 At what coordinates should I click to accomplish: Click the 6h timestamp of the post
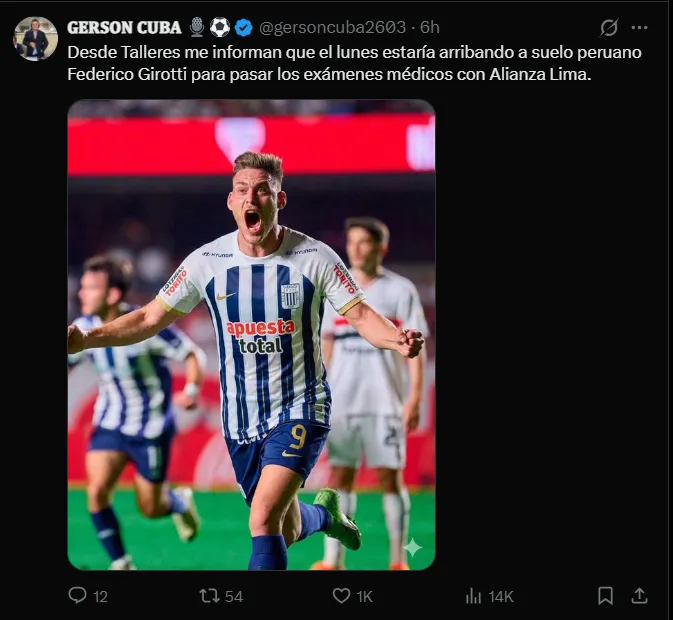coord(430,27)
